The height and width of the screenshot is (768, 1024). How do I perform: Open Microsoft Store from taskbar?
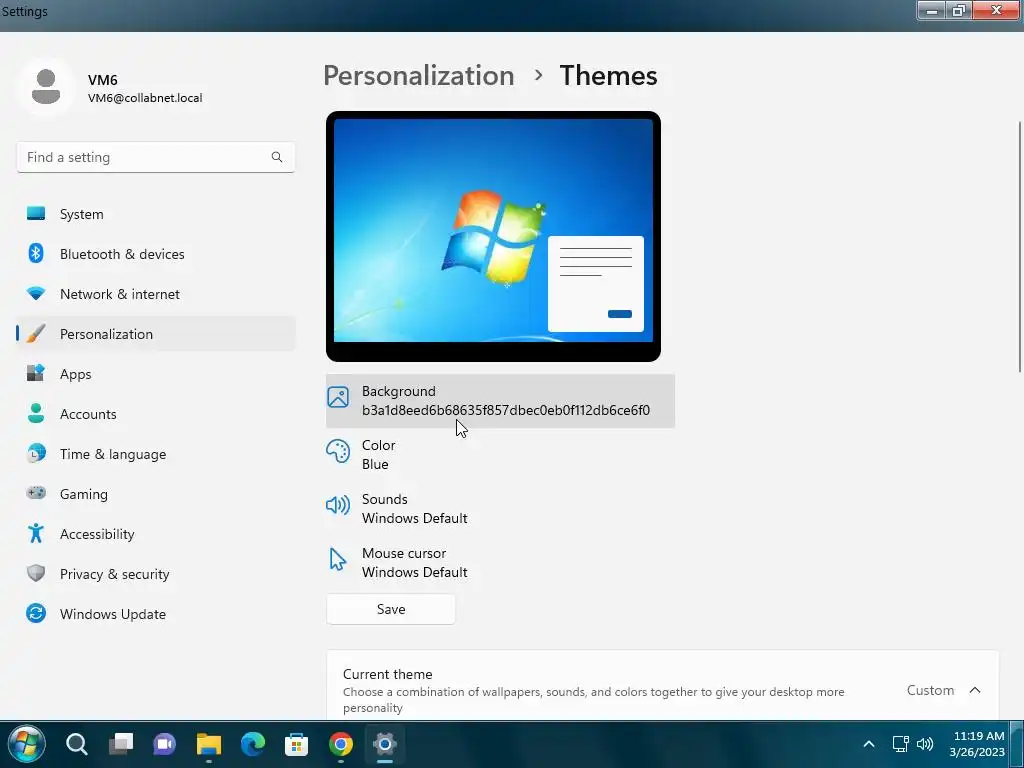(296, 744)
